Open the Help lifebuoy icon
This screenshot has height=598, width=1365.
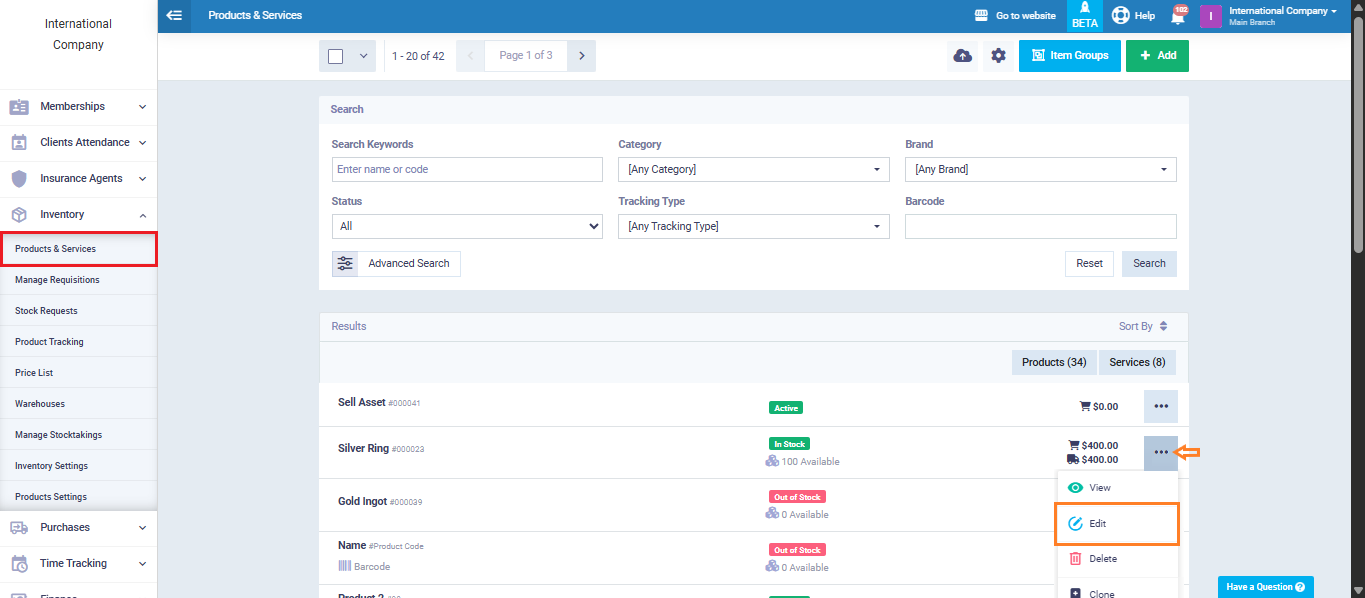pyautogui.click(x=1121, y=16)
